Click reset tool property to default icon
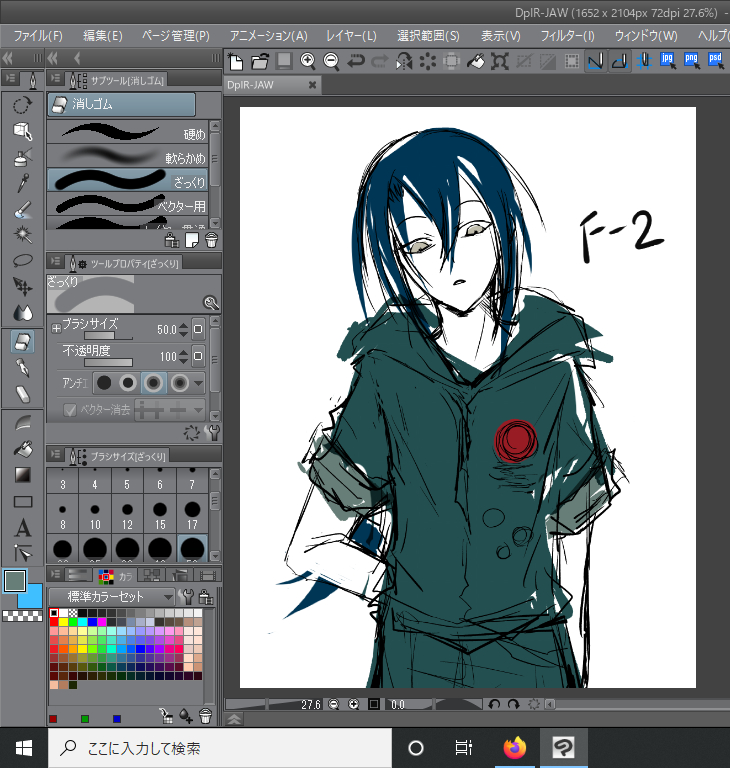Viewport: 730px width, 770px height. (x=191, y=433)
